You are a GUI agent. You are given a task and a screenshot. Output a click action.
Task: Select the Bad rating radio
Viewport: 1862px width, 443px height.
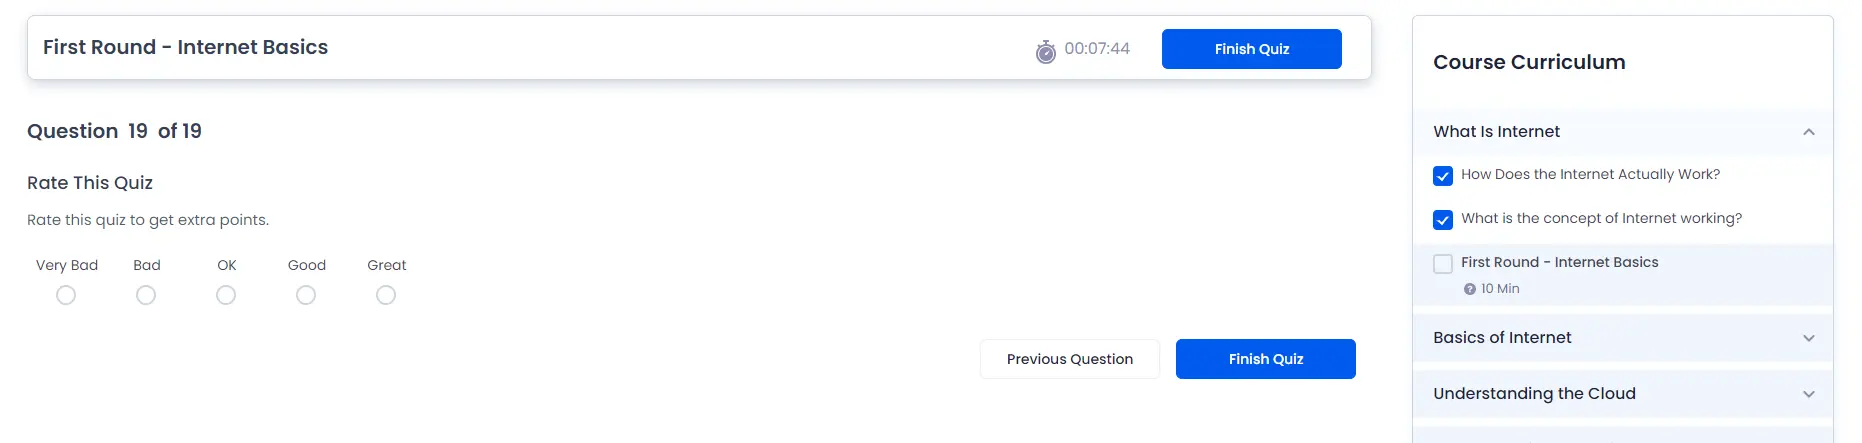(146, 295)
